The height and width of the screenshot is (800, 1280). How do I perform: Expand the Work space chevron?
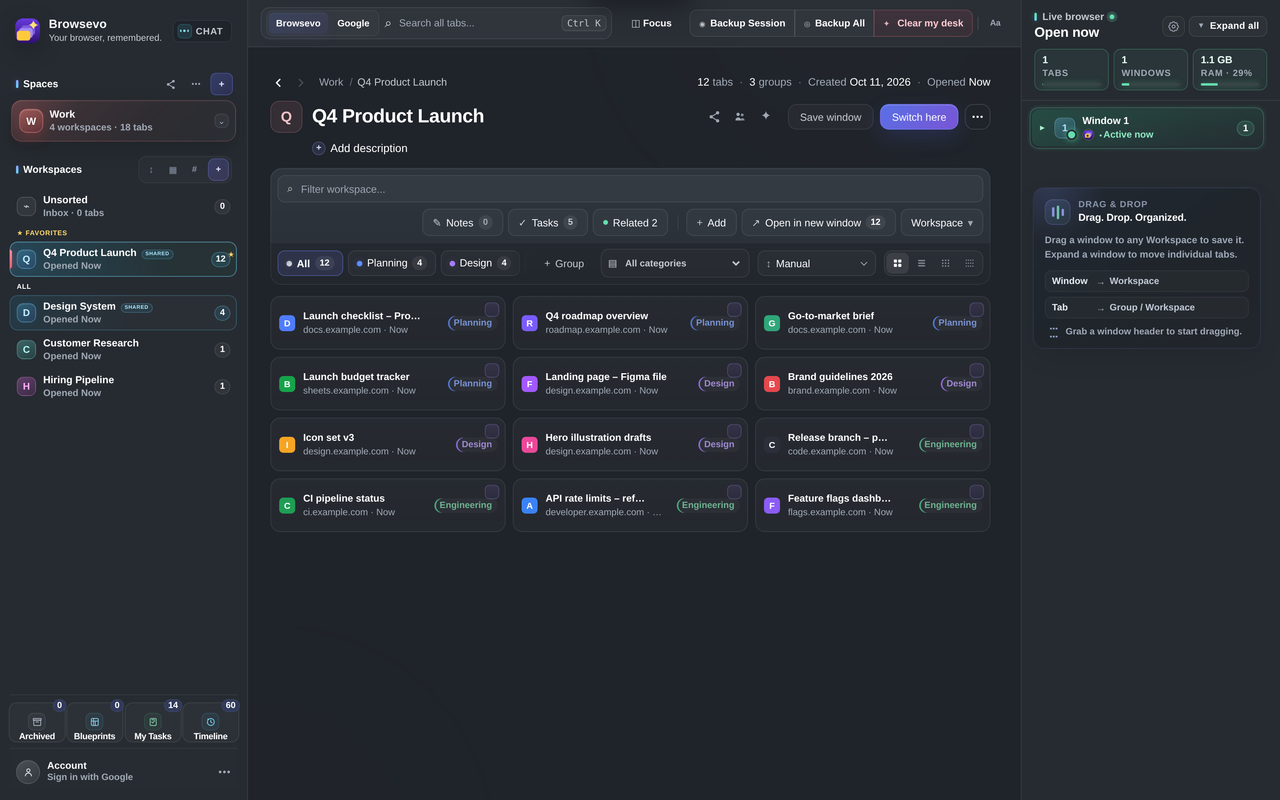pos(221,121)
